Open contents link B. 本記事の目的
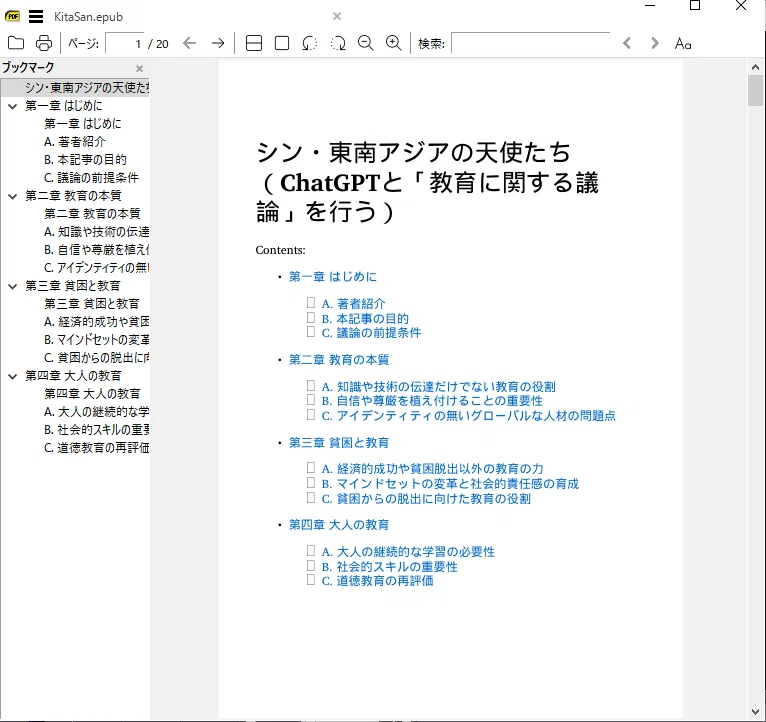The height and width of the screenshot is (722, 766). [x=365, y=319]
